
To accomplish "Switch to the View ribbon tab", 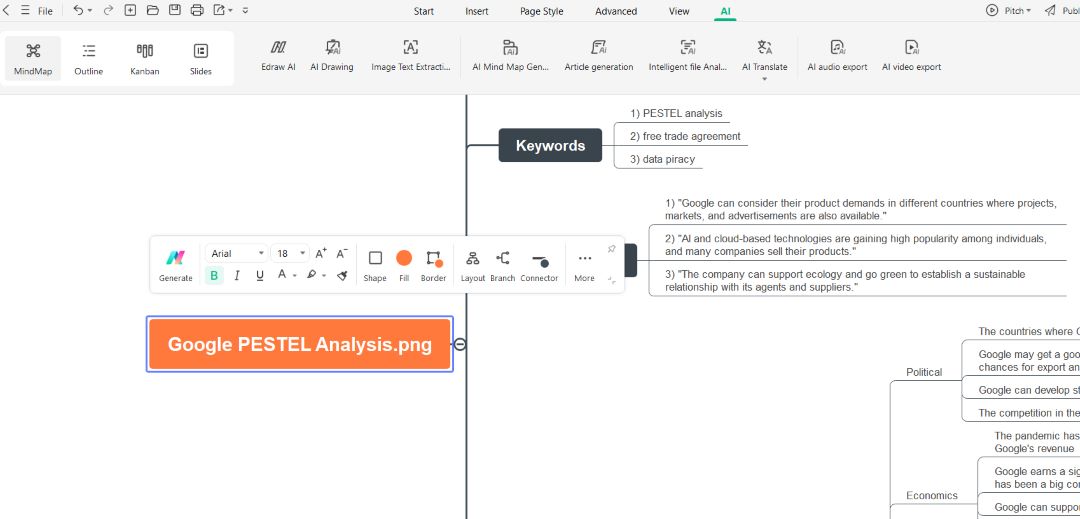I will 679,11.
